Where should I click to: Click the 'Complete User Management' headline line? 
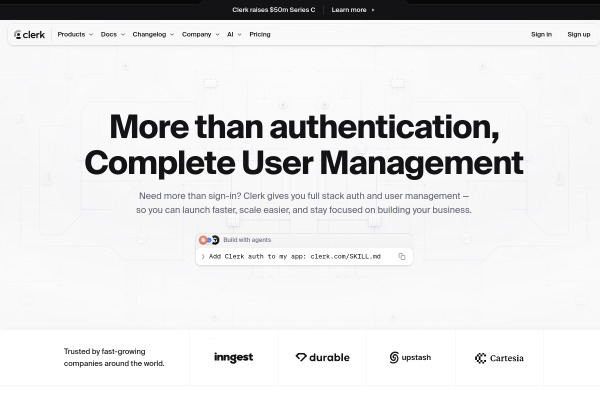pyautogui.click(x=304, y=163)
